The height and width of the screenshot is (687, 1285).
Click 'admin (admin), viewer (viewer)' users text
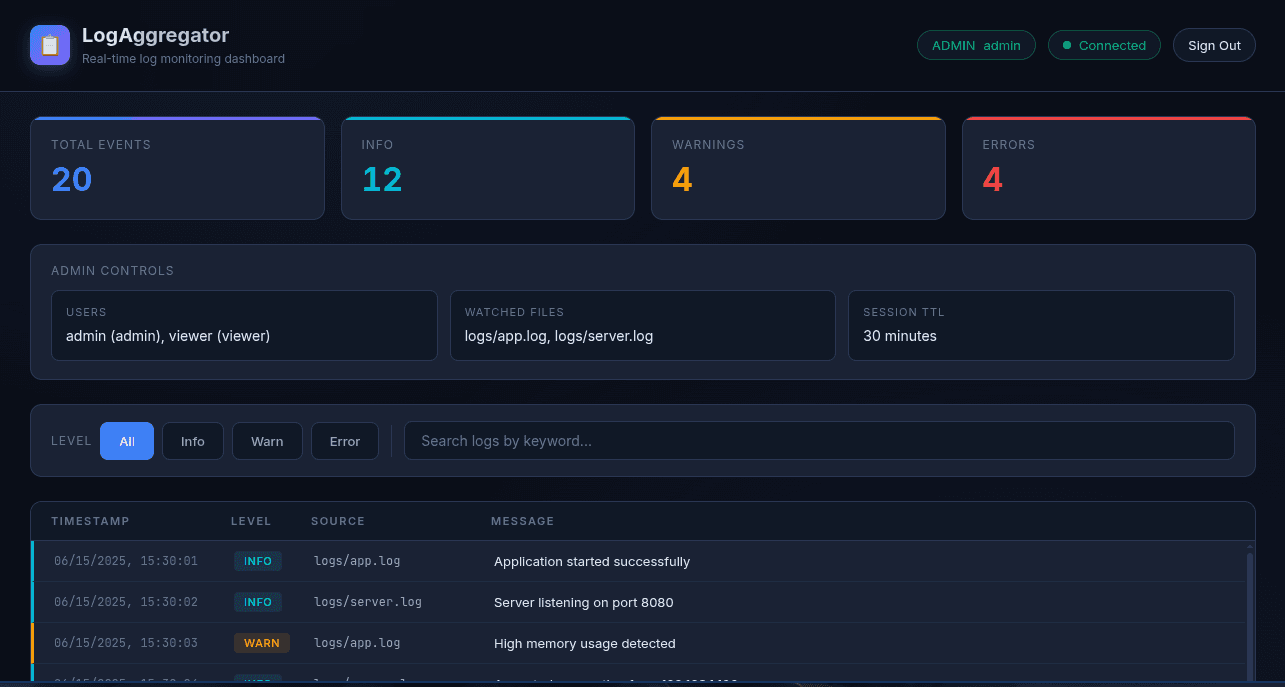(x=168, y=336)
